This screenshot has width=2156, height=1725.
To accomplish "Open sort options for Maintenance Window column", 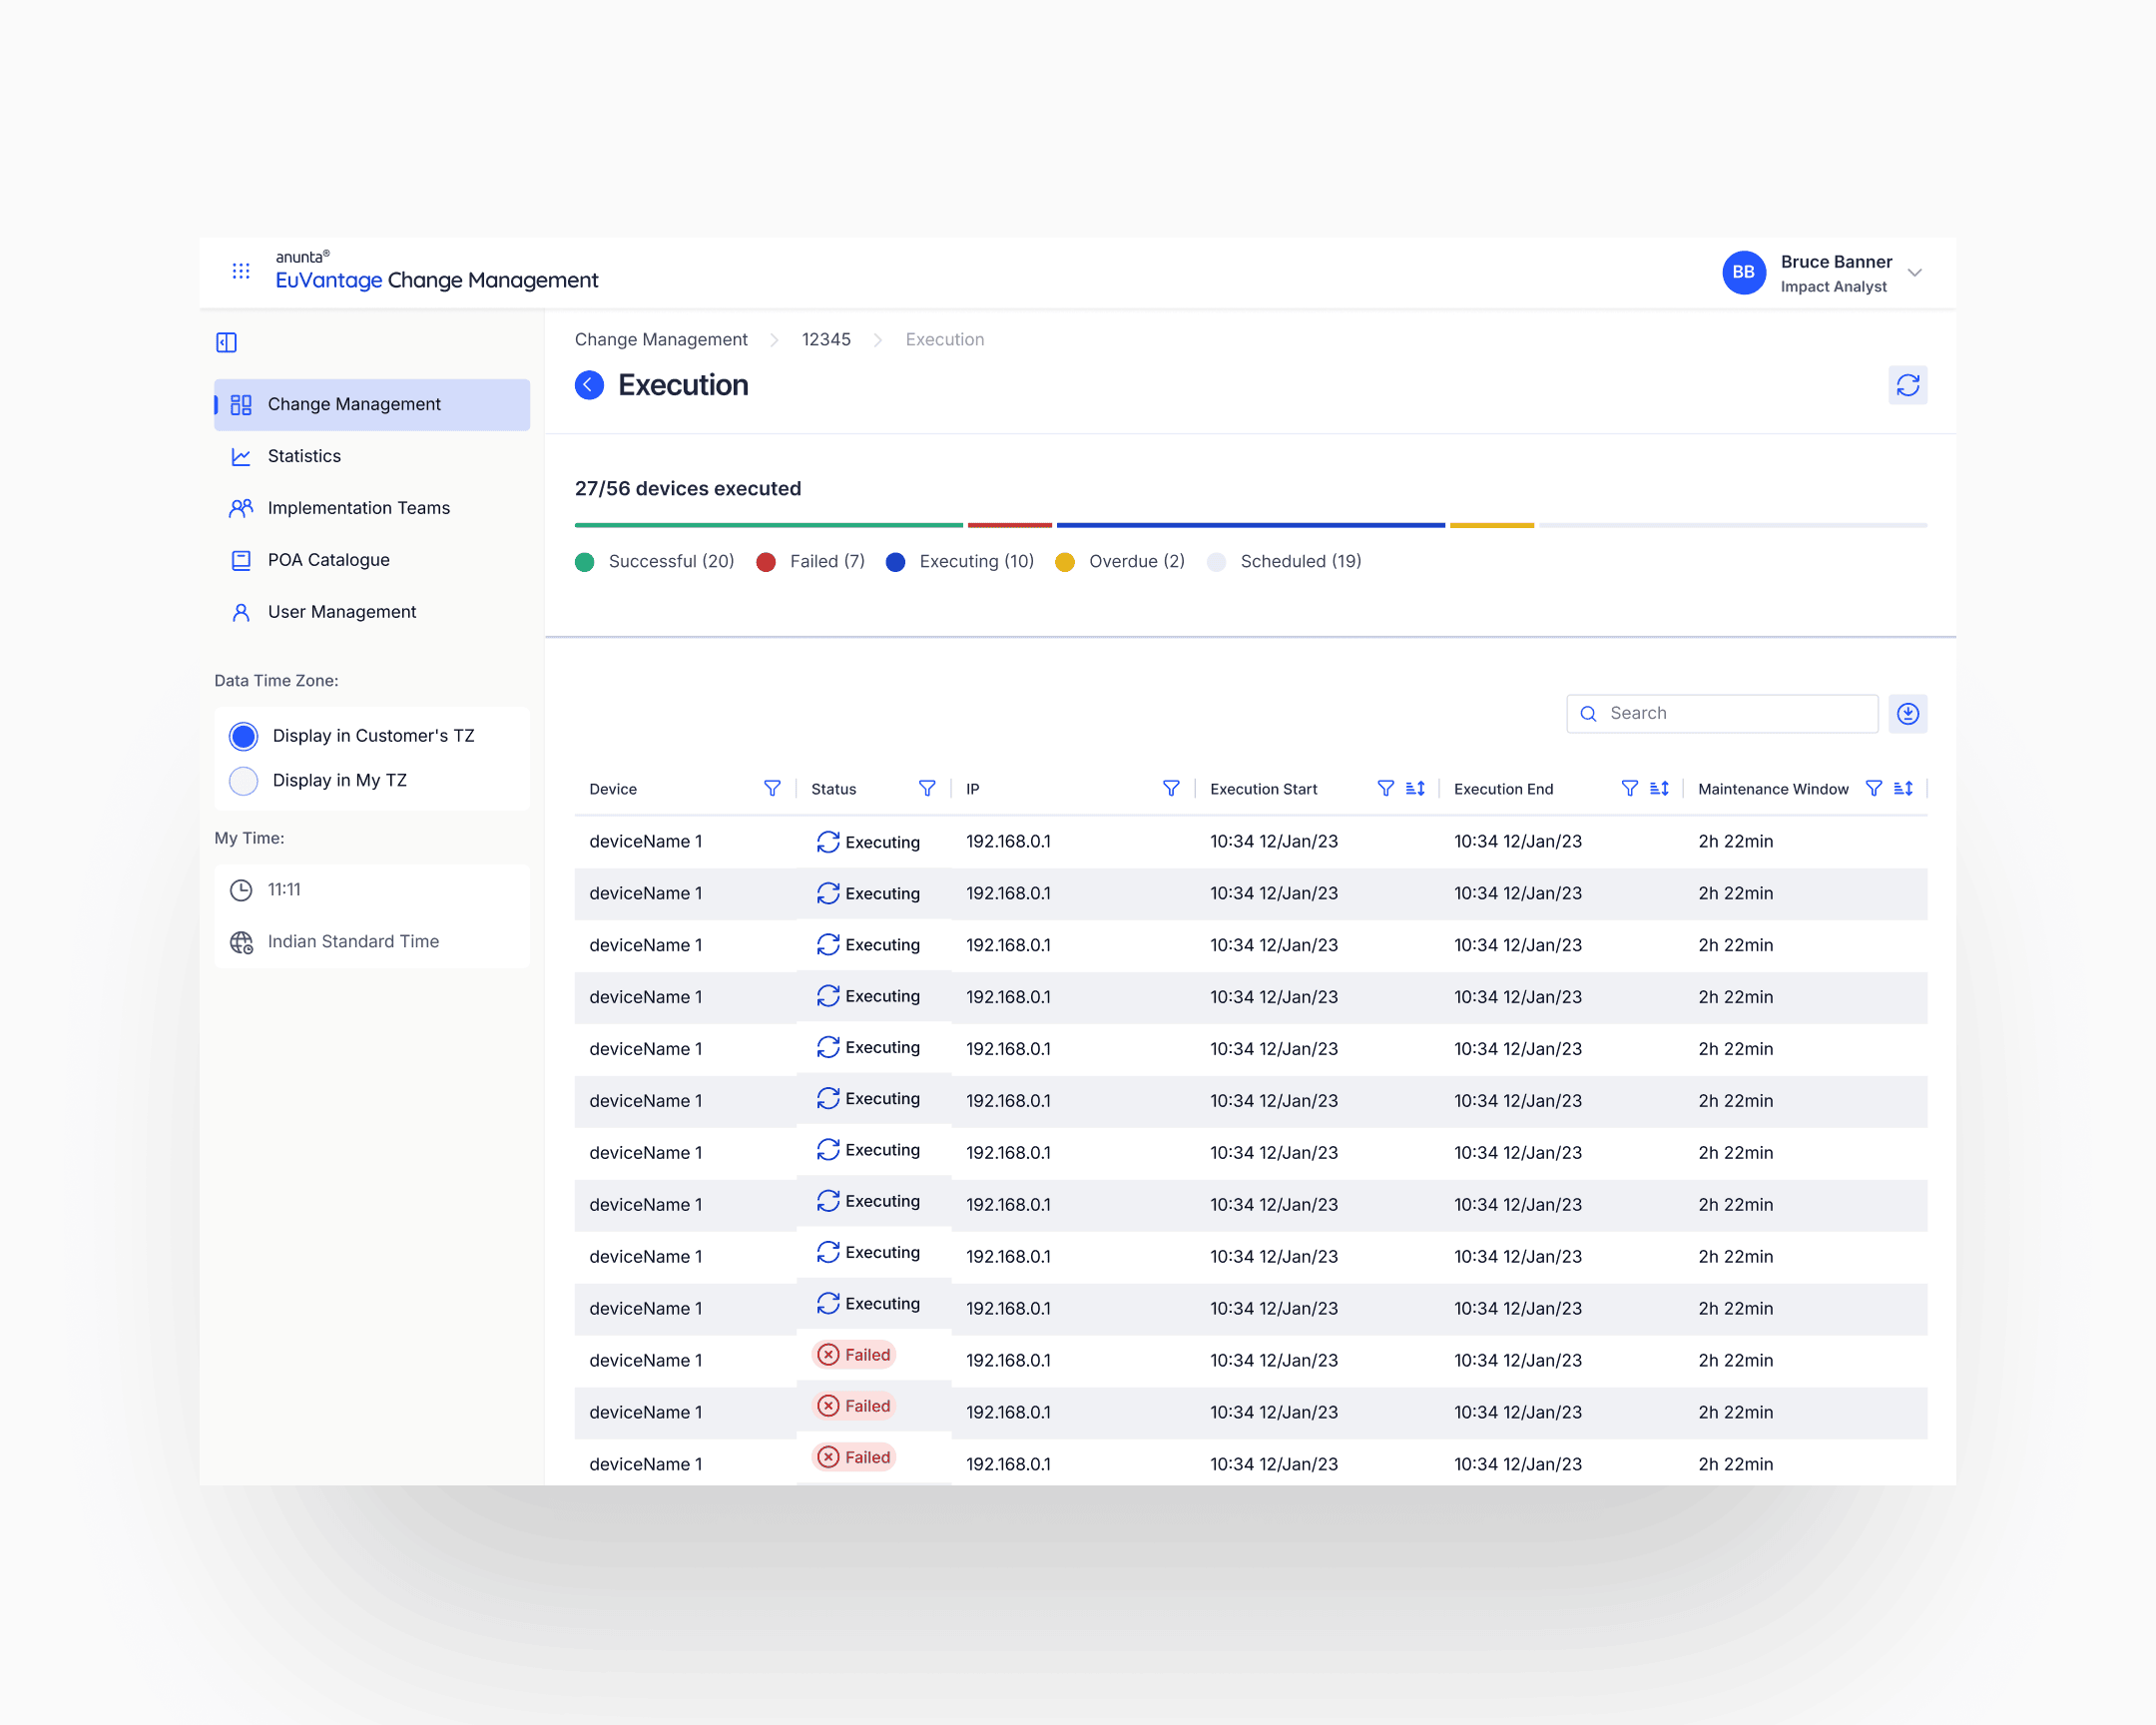I will (1903, 788).
